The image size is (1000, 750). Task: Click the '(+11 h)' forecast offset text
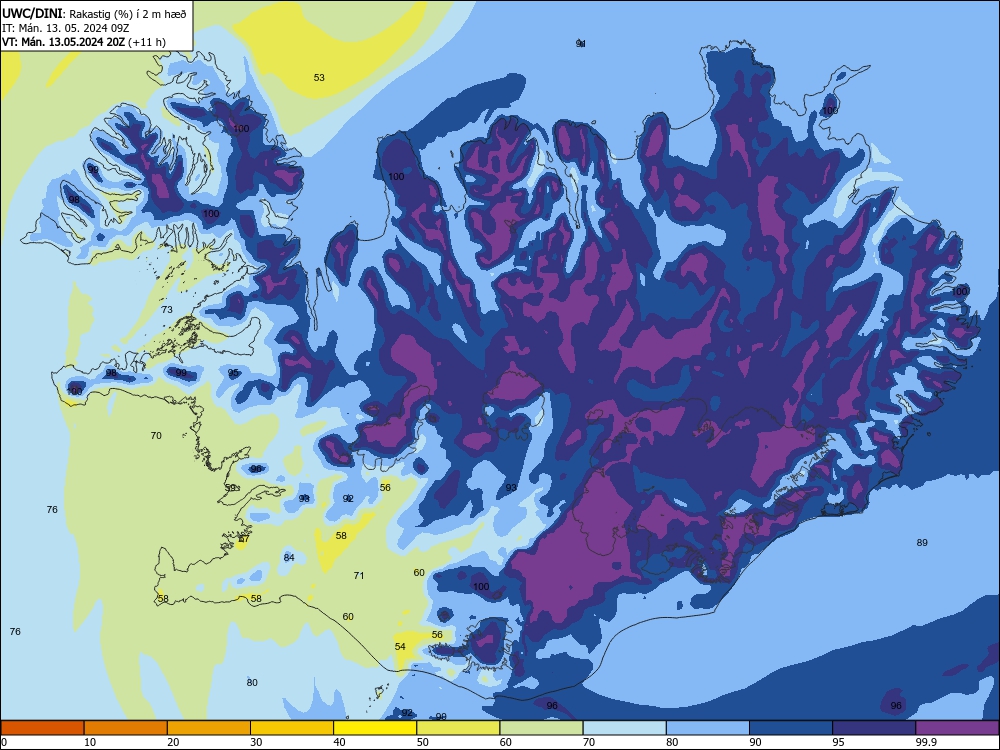tap(147, 42)
